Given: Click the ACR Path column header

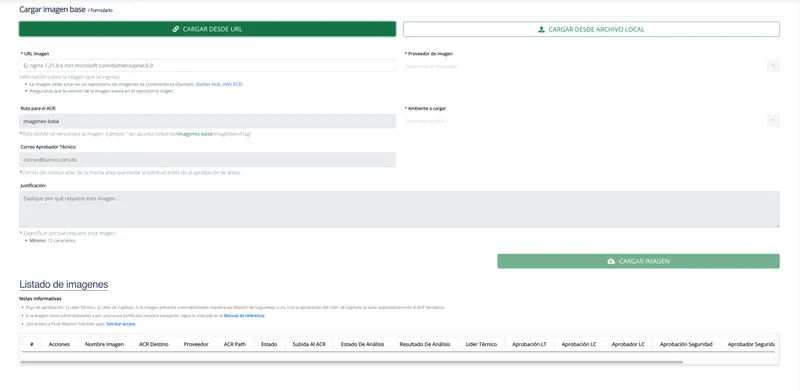Looking at the screenshot, I should (235, 345).
